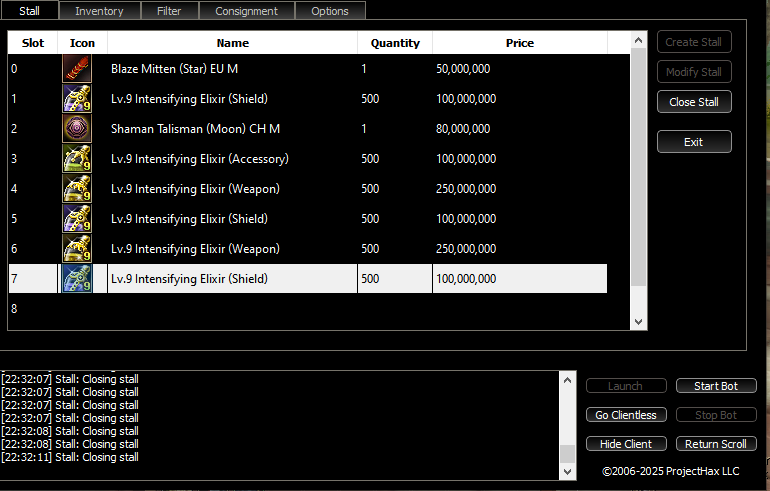Click the Hide Client button

pyautogui.click(x=626, y=444)
